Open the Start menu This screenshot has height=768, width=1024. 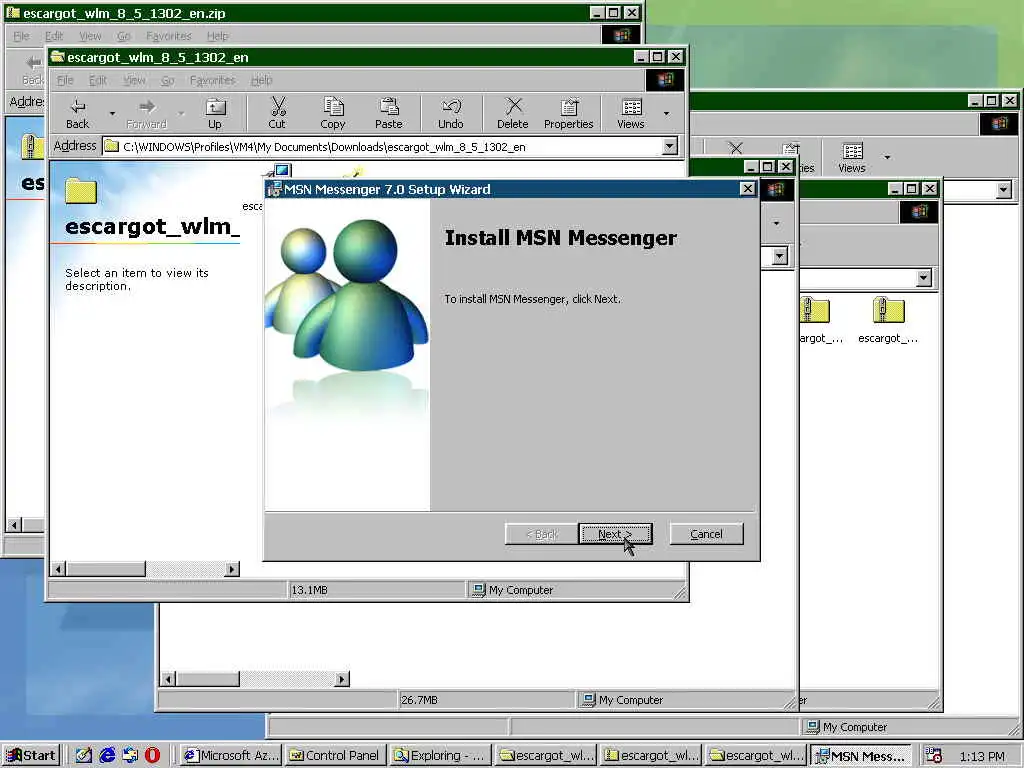31,756
